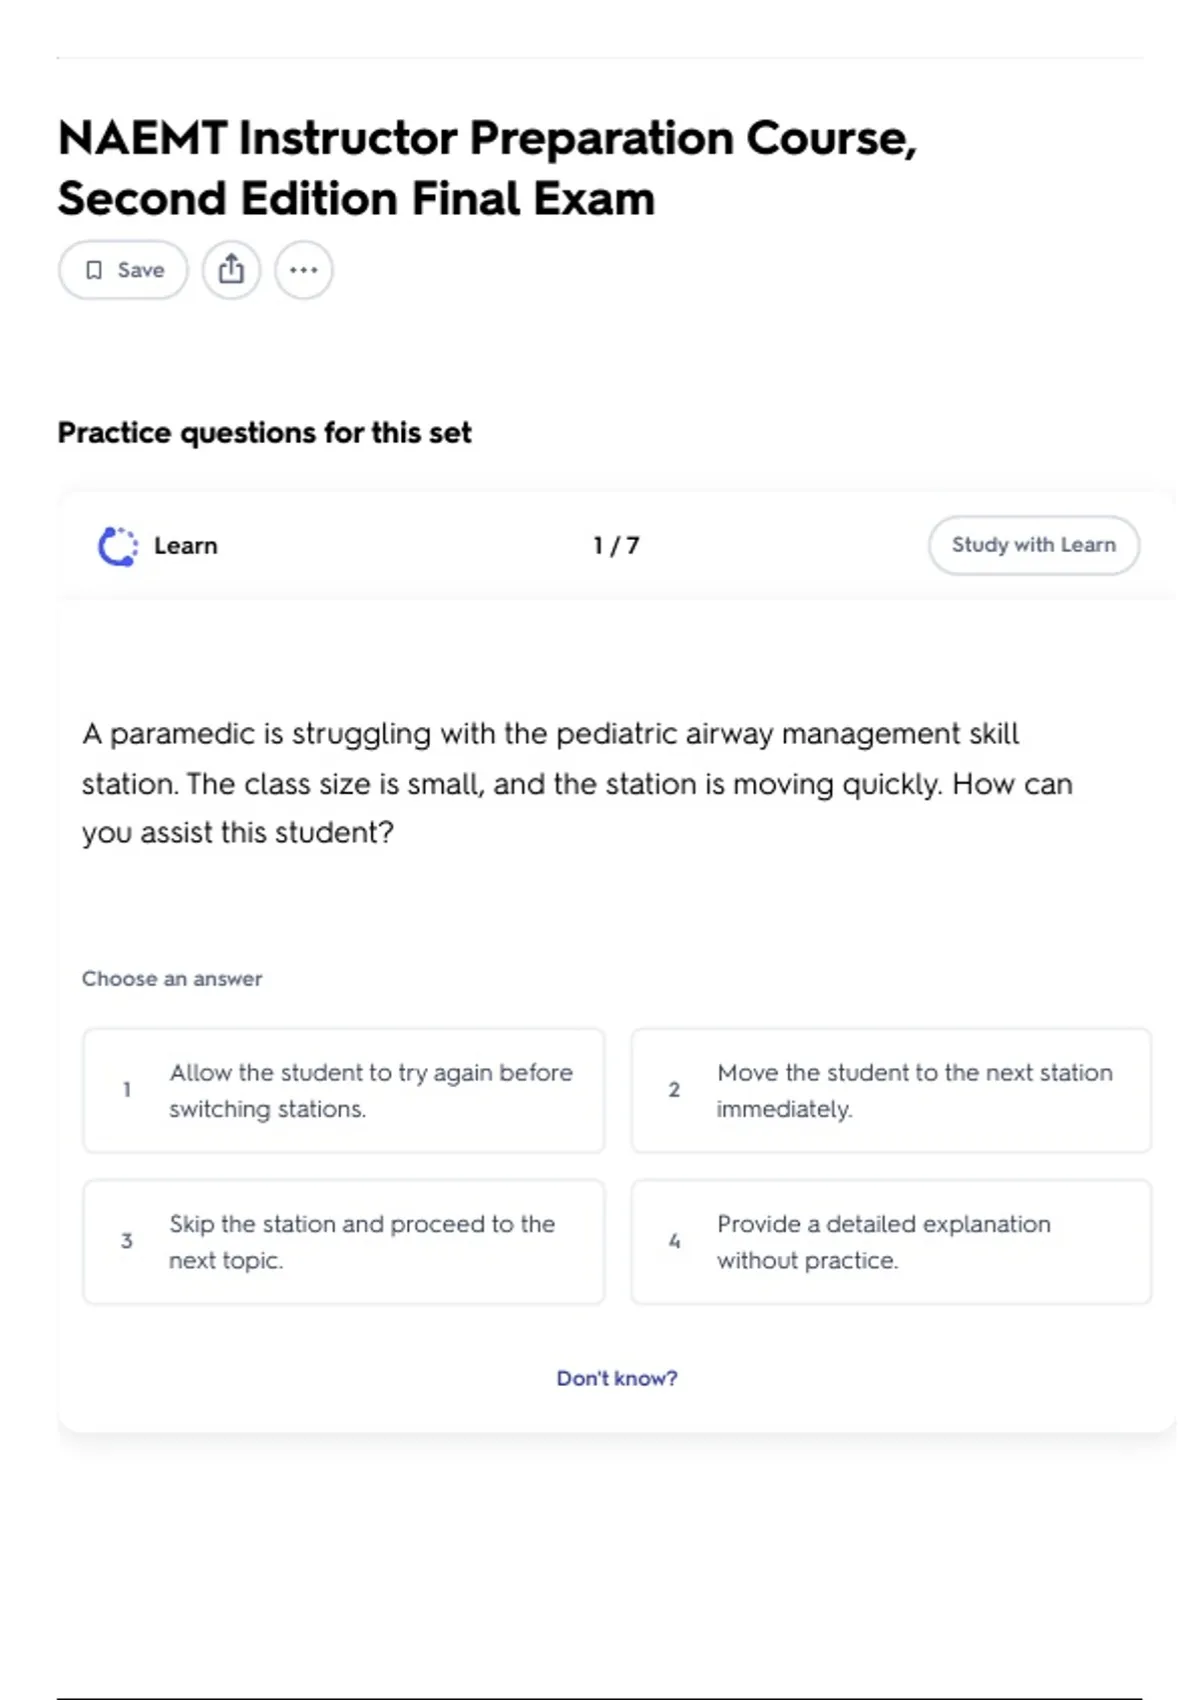Screen dimensions: 1200x1700
Task: Click the bookmark icon inside Save
Action: tap(94, 270)
